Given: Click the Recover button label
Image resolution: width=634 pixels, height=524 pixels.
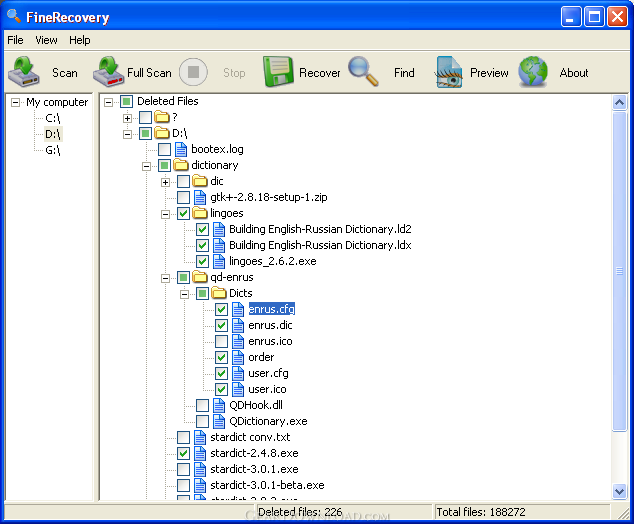Looking at the screenshot, I should 319,73.
